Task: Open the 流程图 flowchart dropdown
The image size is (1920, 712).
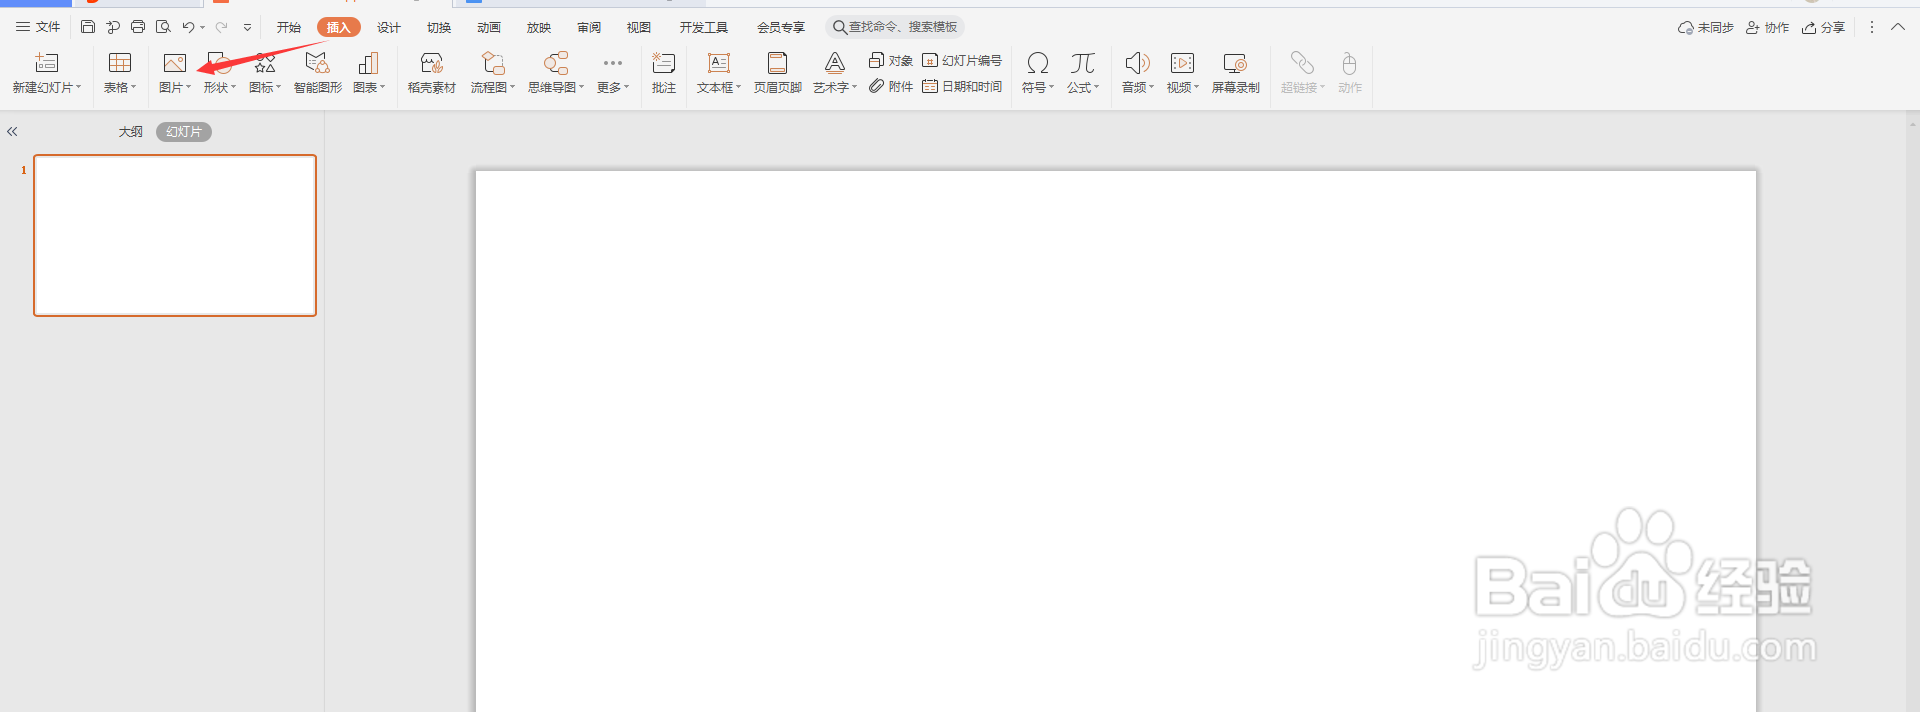Action: [x=493, y=88]
